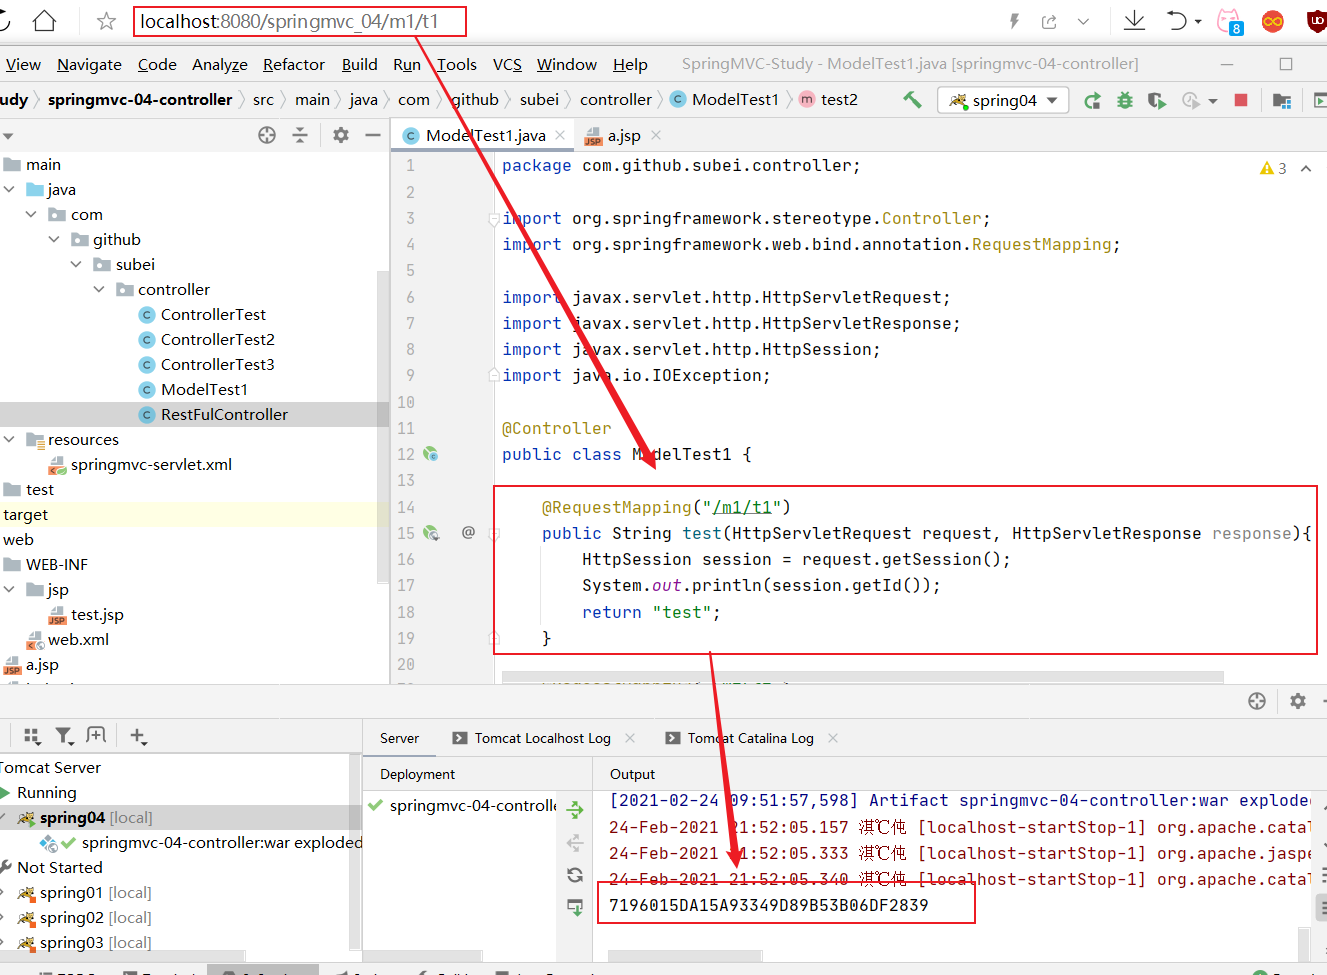Click the green Build project hammer icon

tap(912, 100)
